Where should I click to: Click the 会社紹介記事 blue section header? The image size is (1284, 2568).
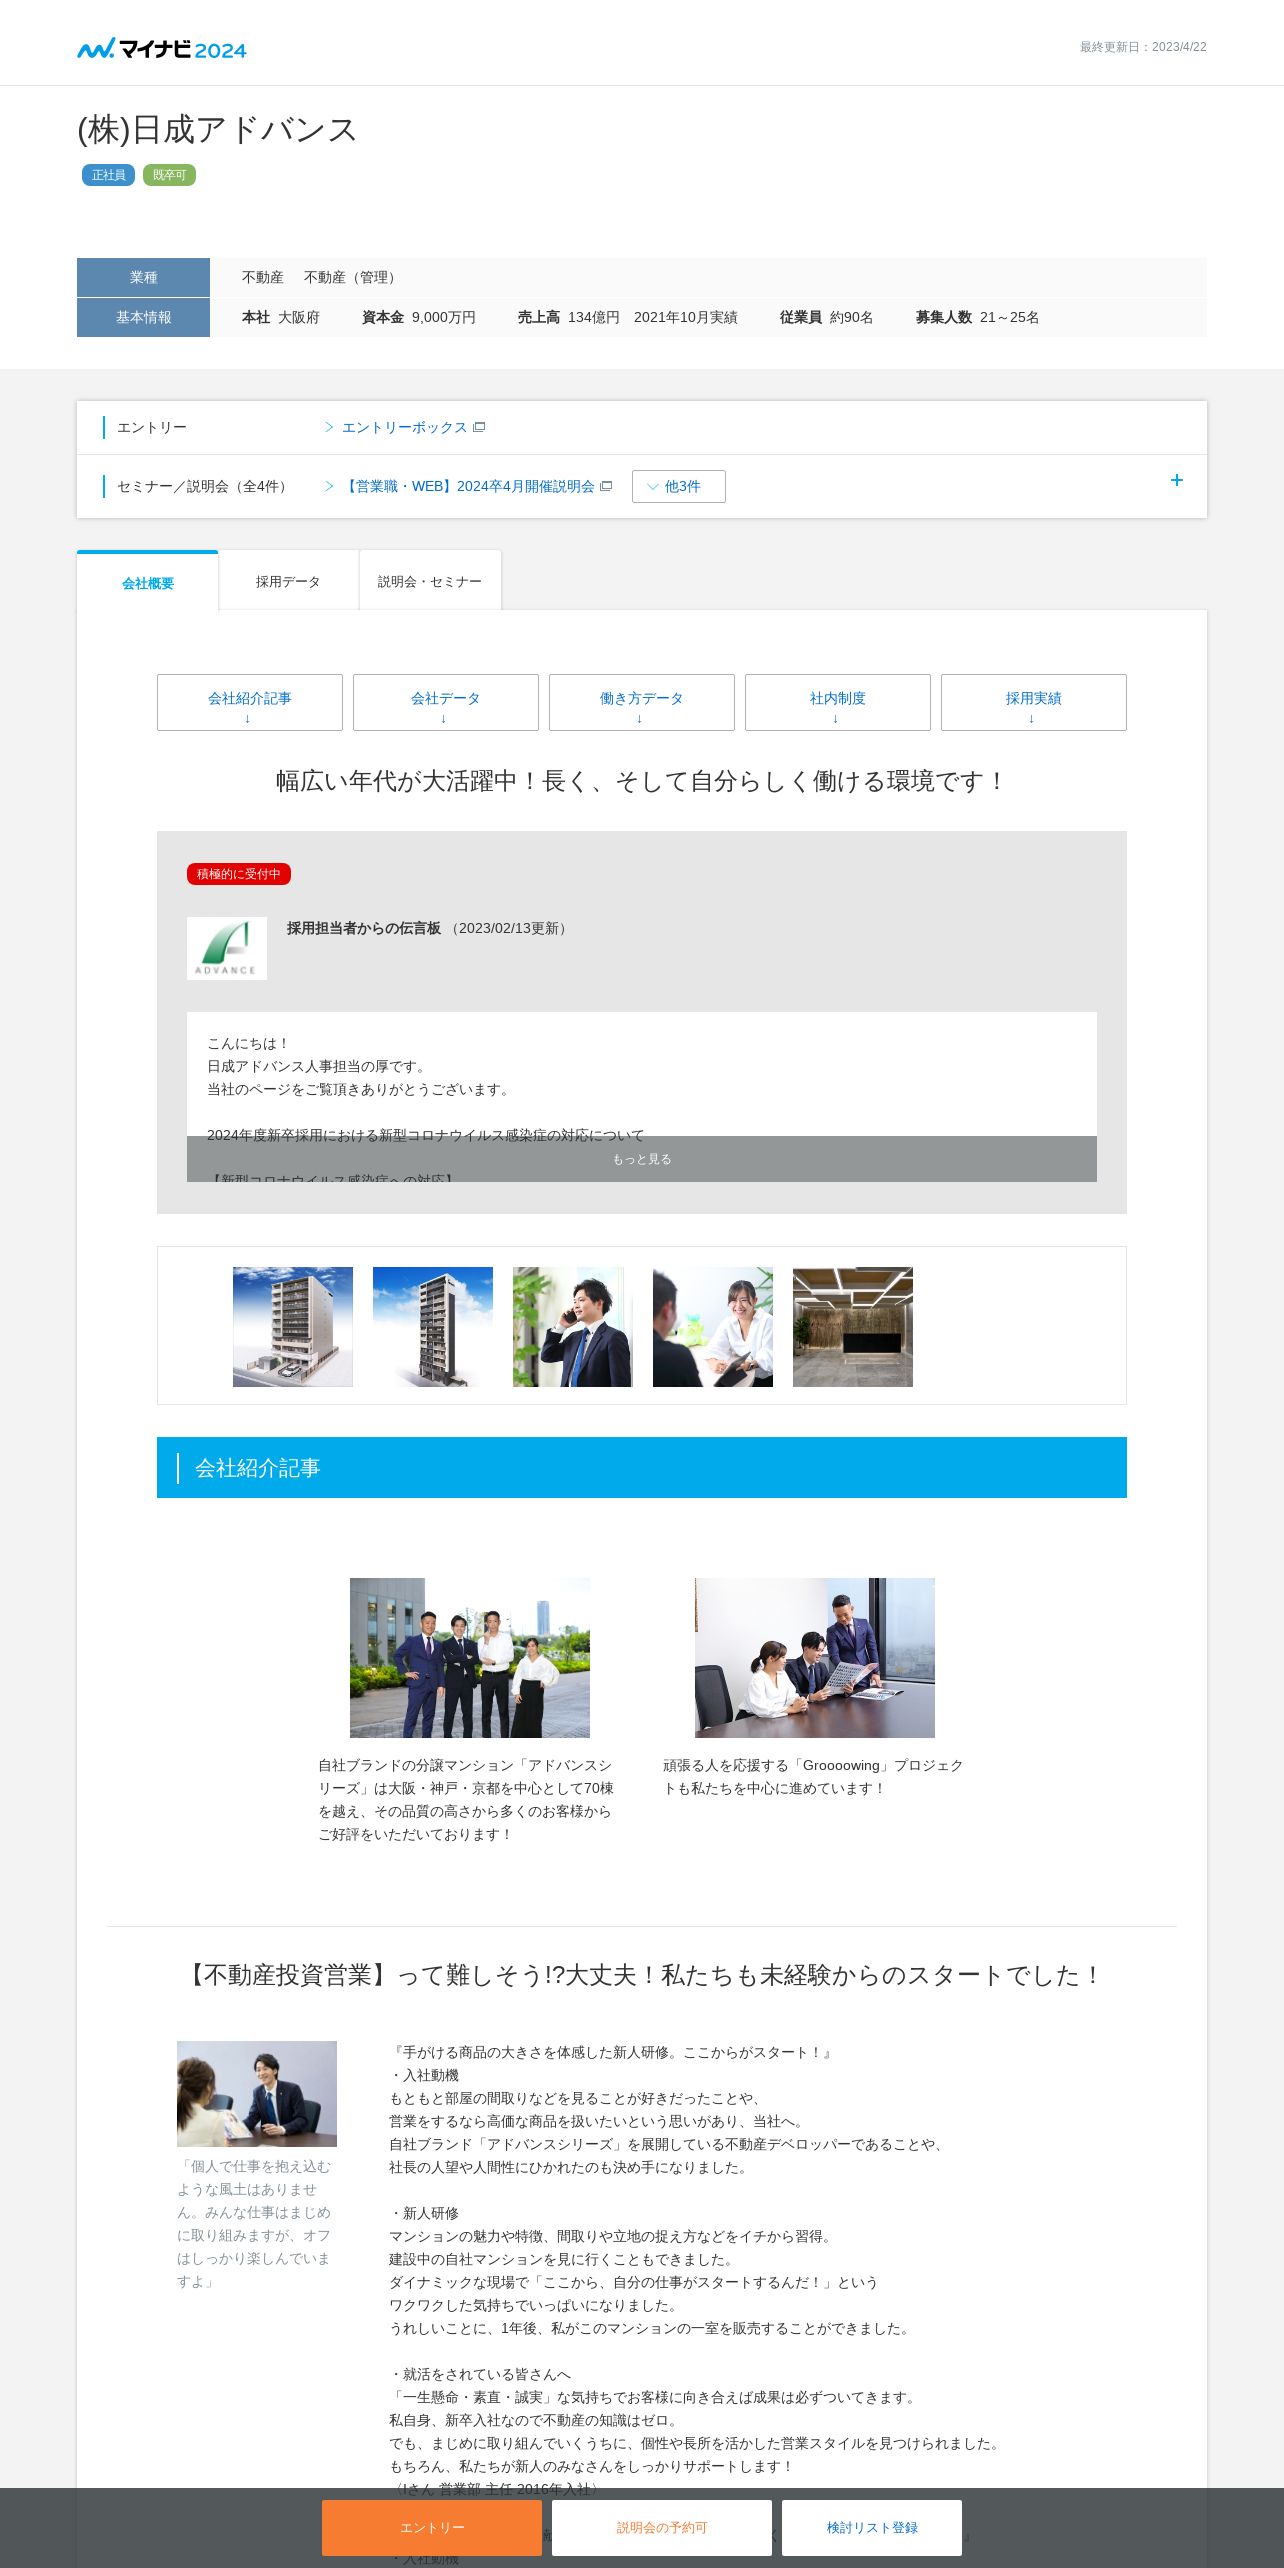(642, 1467)
